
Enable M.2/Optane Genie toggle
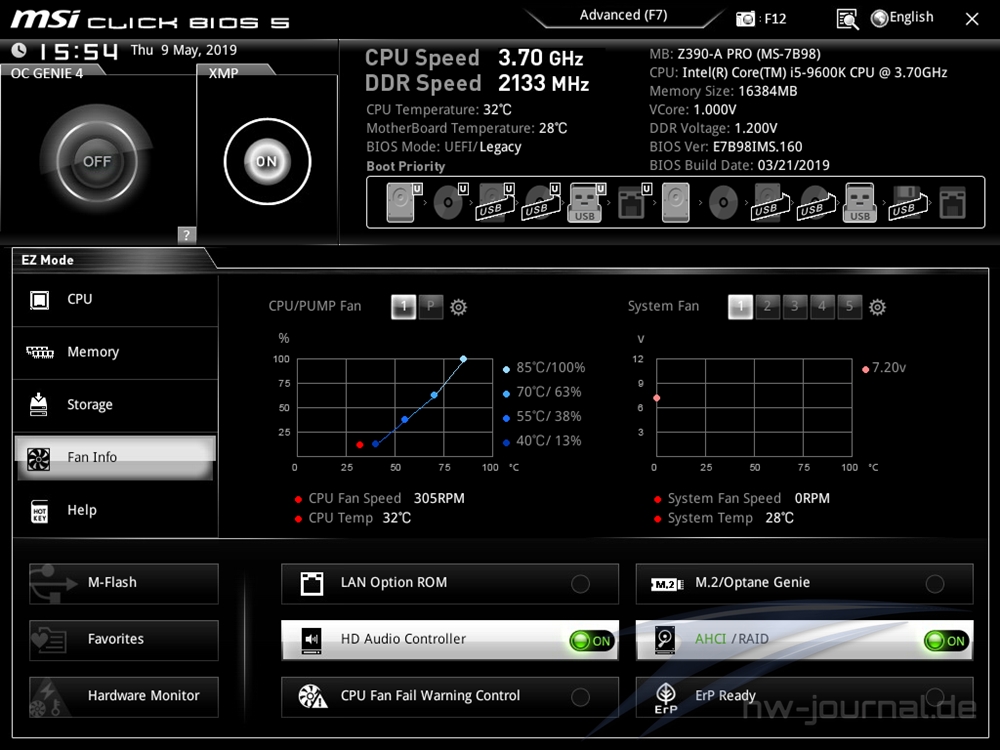tap(935, 584)
